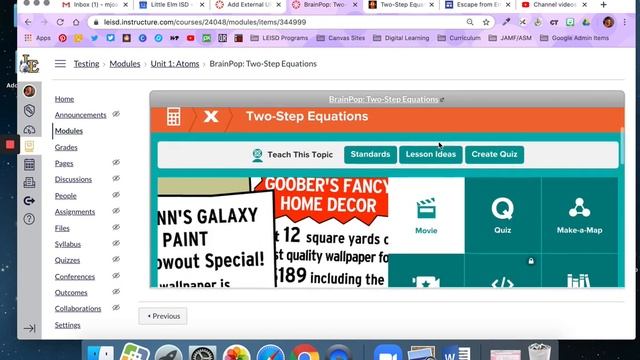Open Settings in course navigation

(67, 325)
